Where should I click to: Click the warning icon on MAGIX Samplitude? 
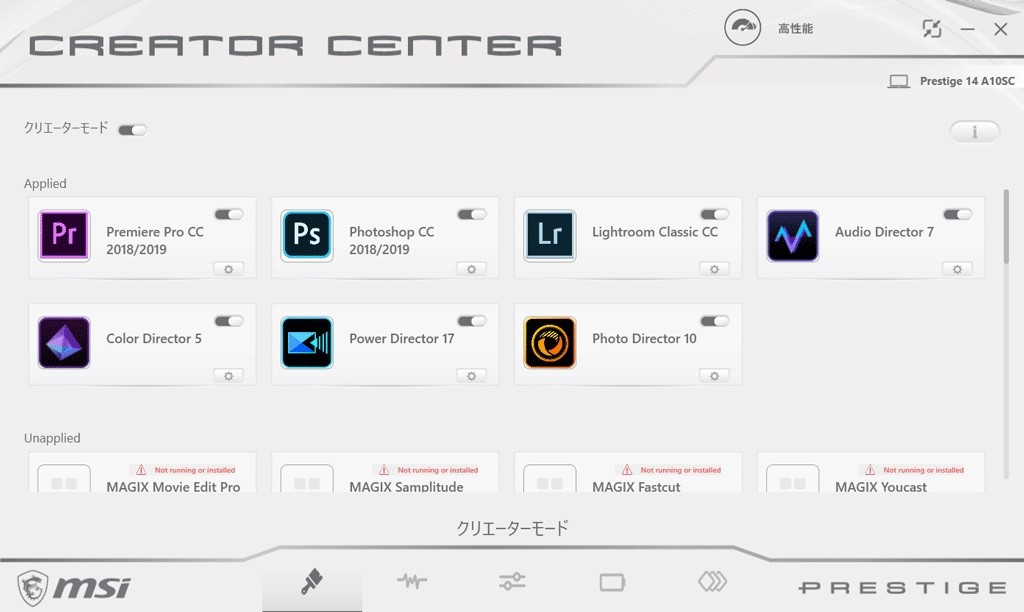click(x=384, y=470)
